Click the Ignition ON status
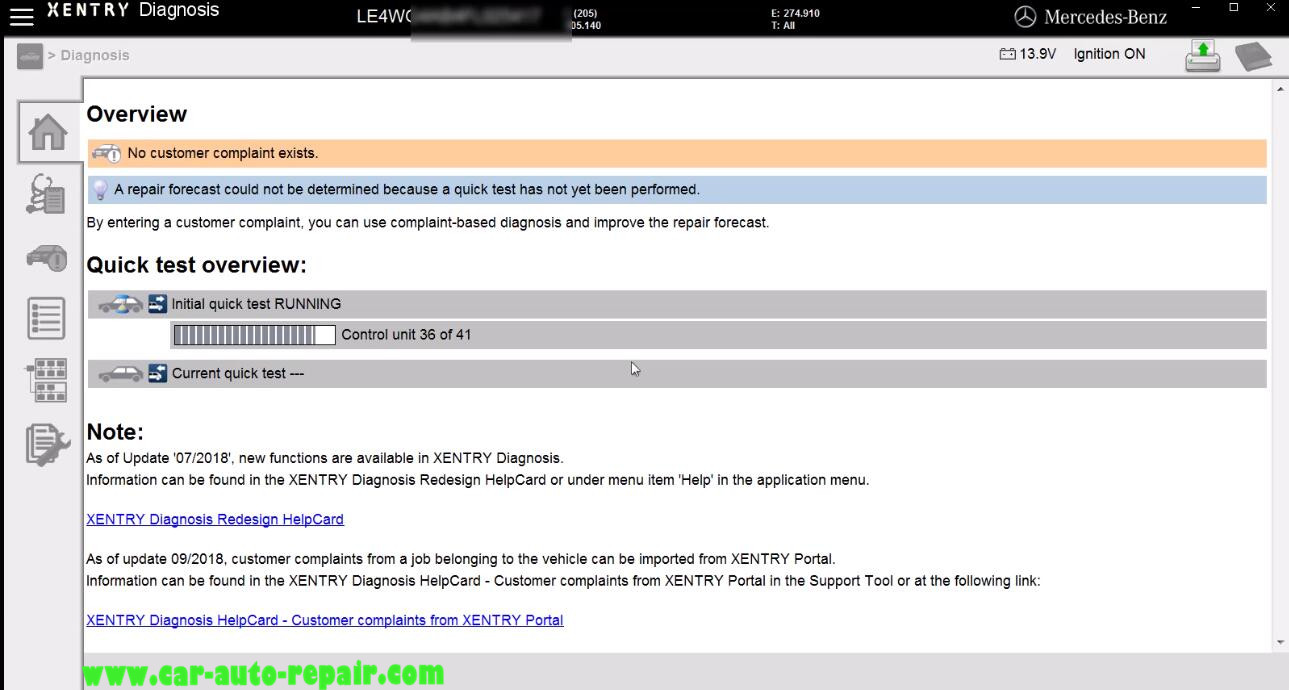 click(1109, 54)
